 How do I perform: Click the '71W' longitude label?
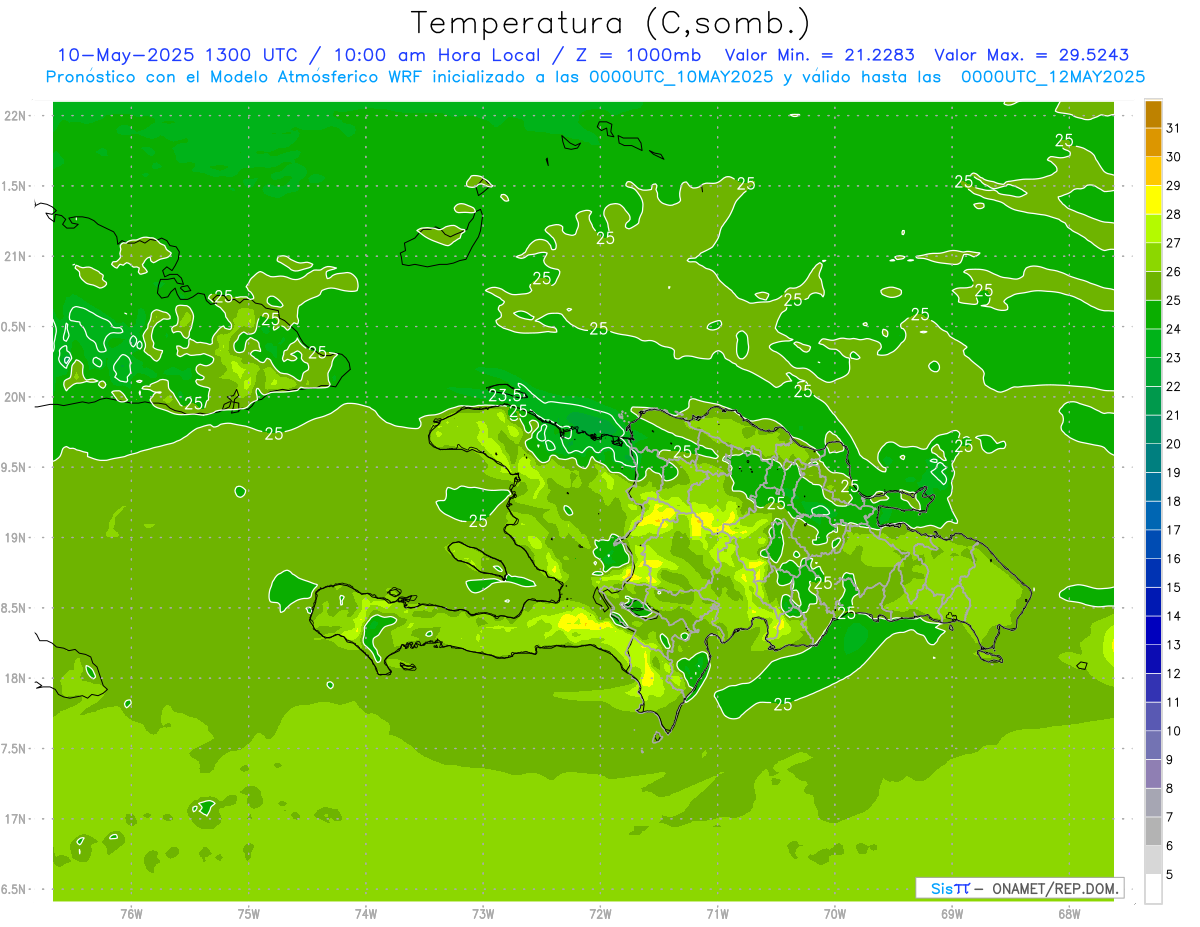click(x=717, y=913)
